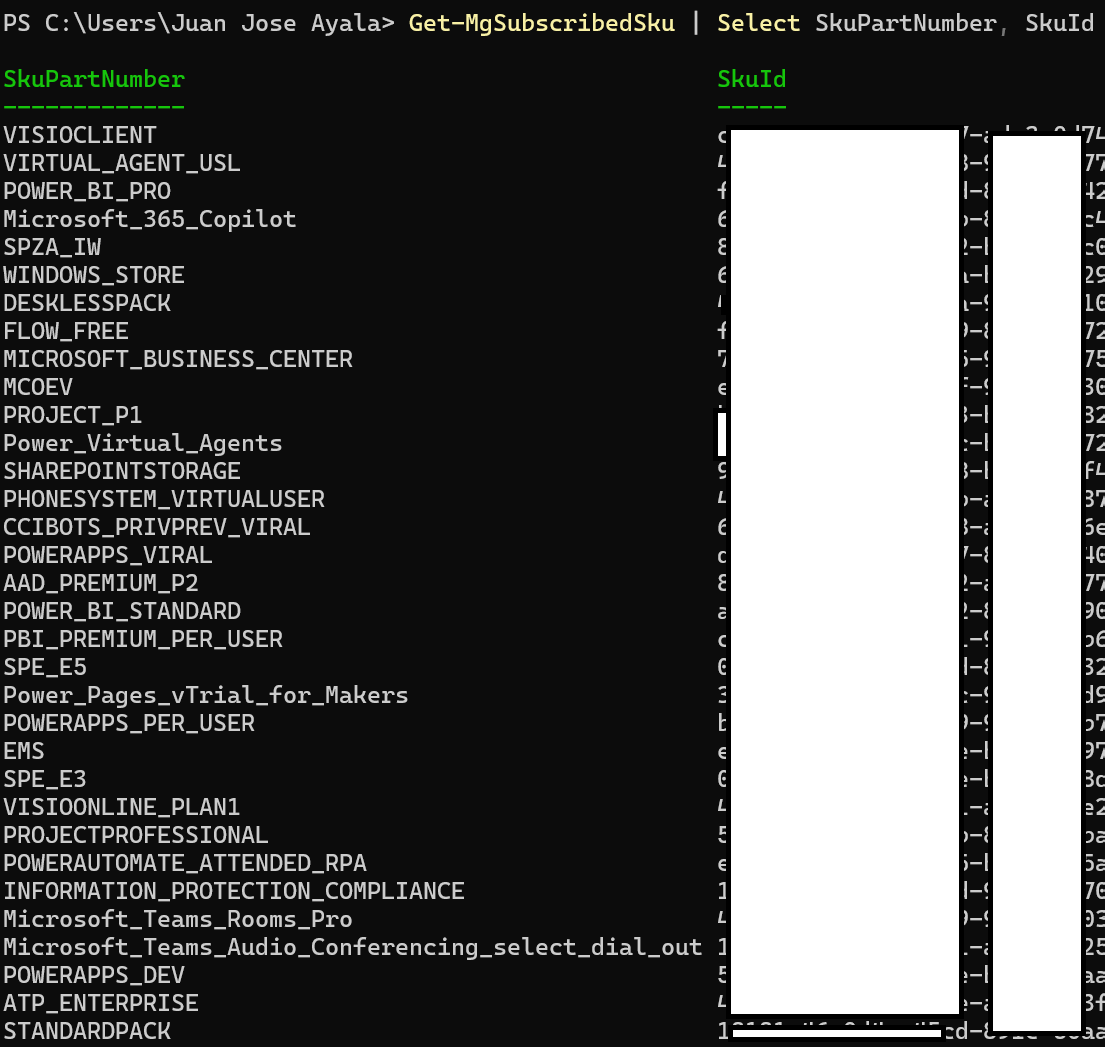
Task: Click the SkuPartNumber column header
Action: tap(94, 79)
